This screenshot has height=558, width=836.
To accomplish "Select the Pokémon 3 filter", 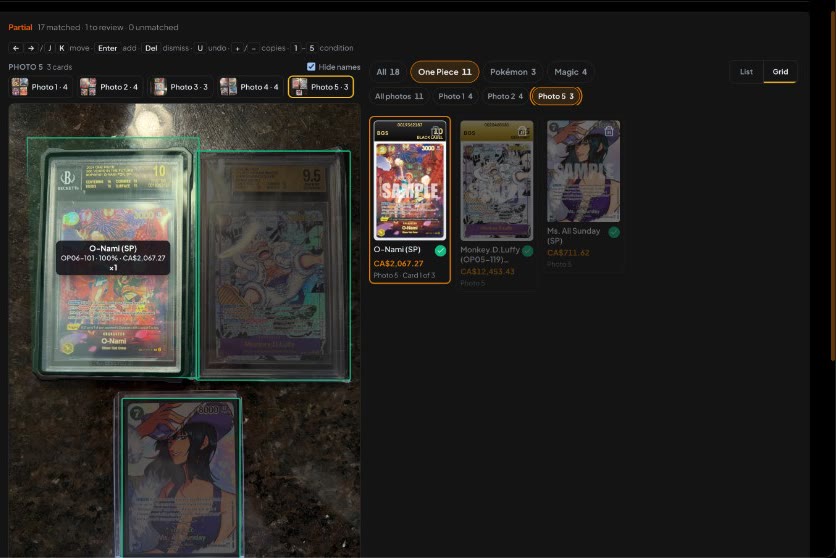I will pos(512,72).
